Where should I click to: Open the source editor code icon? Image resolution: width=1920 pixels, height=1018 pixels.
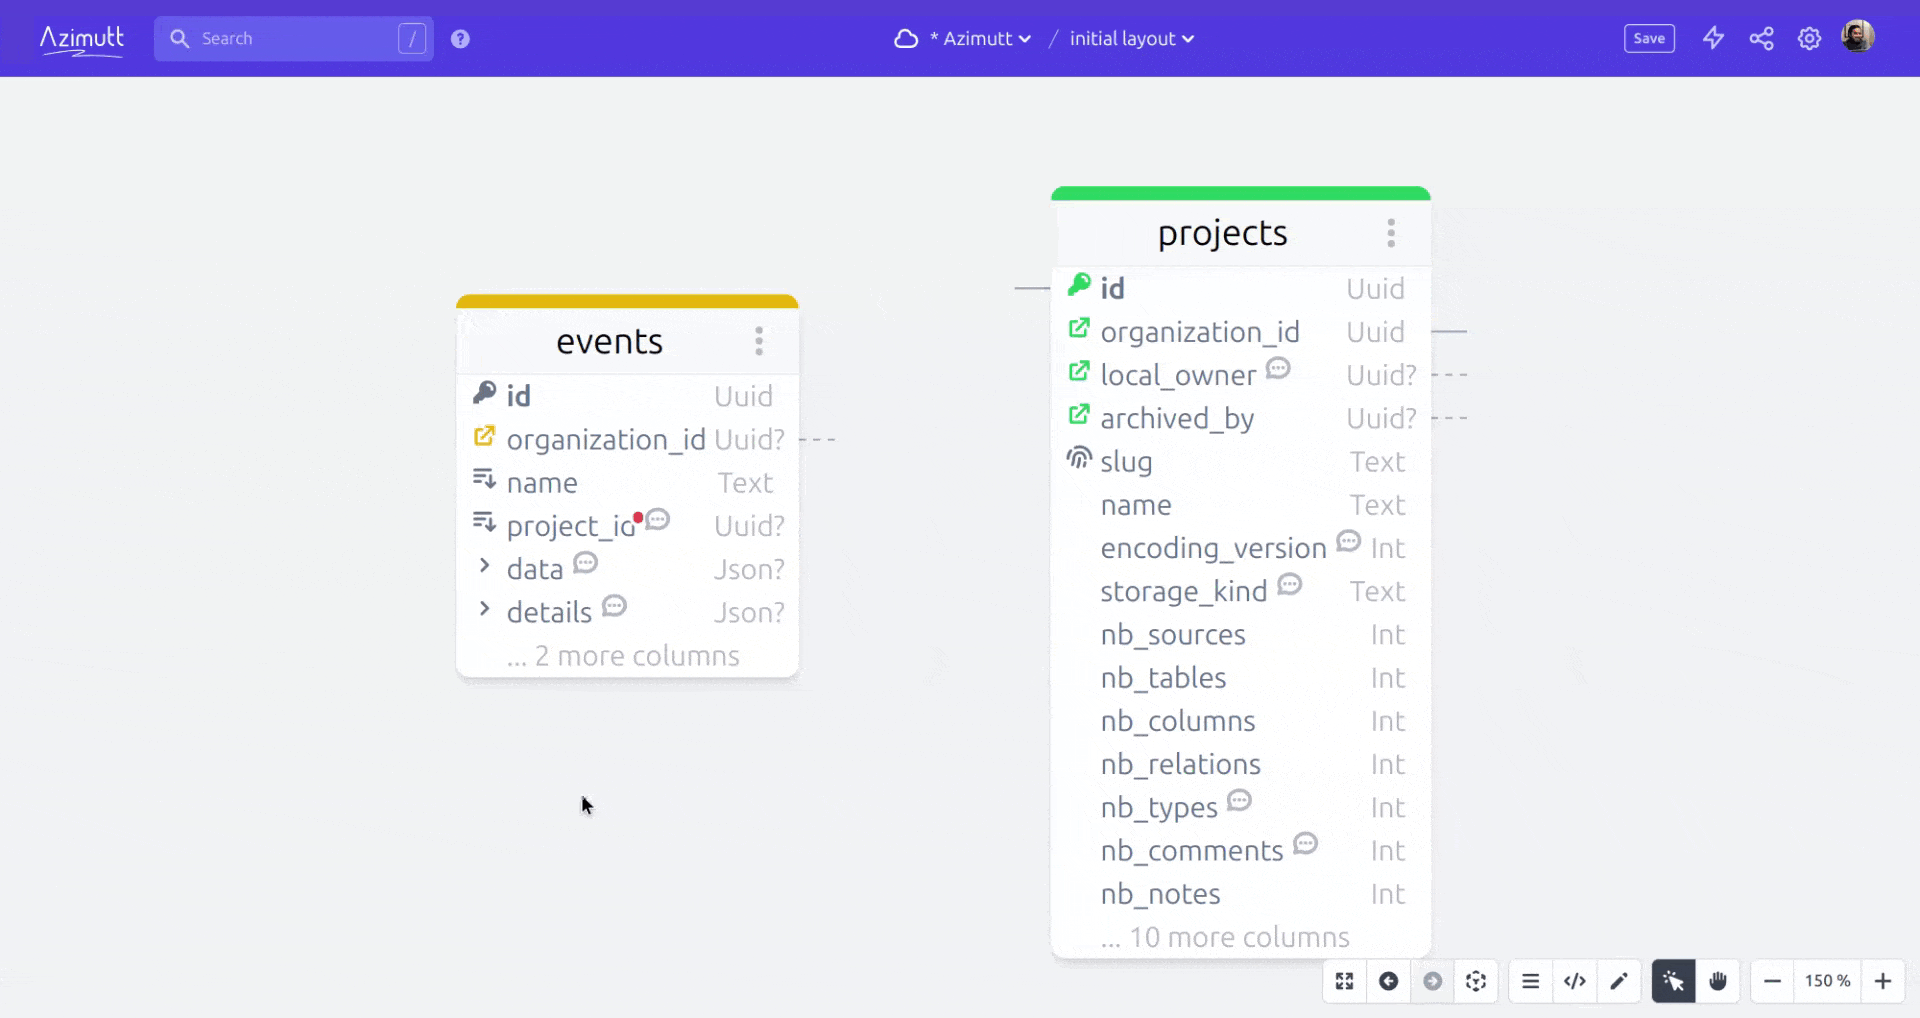tap(1574, 981)
